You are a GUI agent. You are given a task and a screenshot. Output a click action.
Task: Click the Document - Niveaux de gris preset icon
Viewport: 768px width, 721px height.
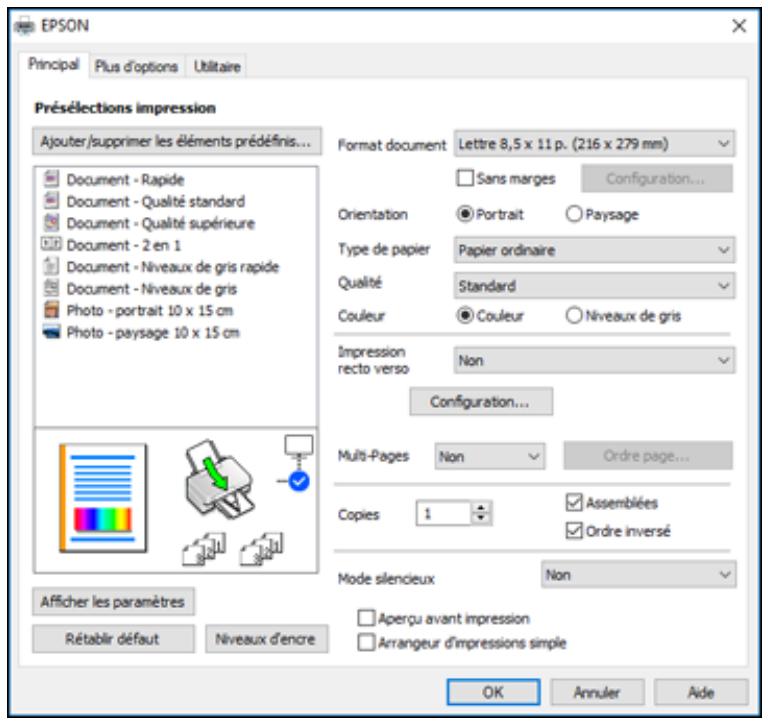(51, 288)
